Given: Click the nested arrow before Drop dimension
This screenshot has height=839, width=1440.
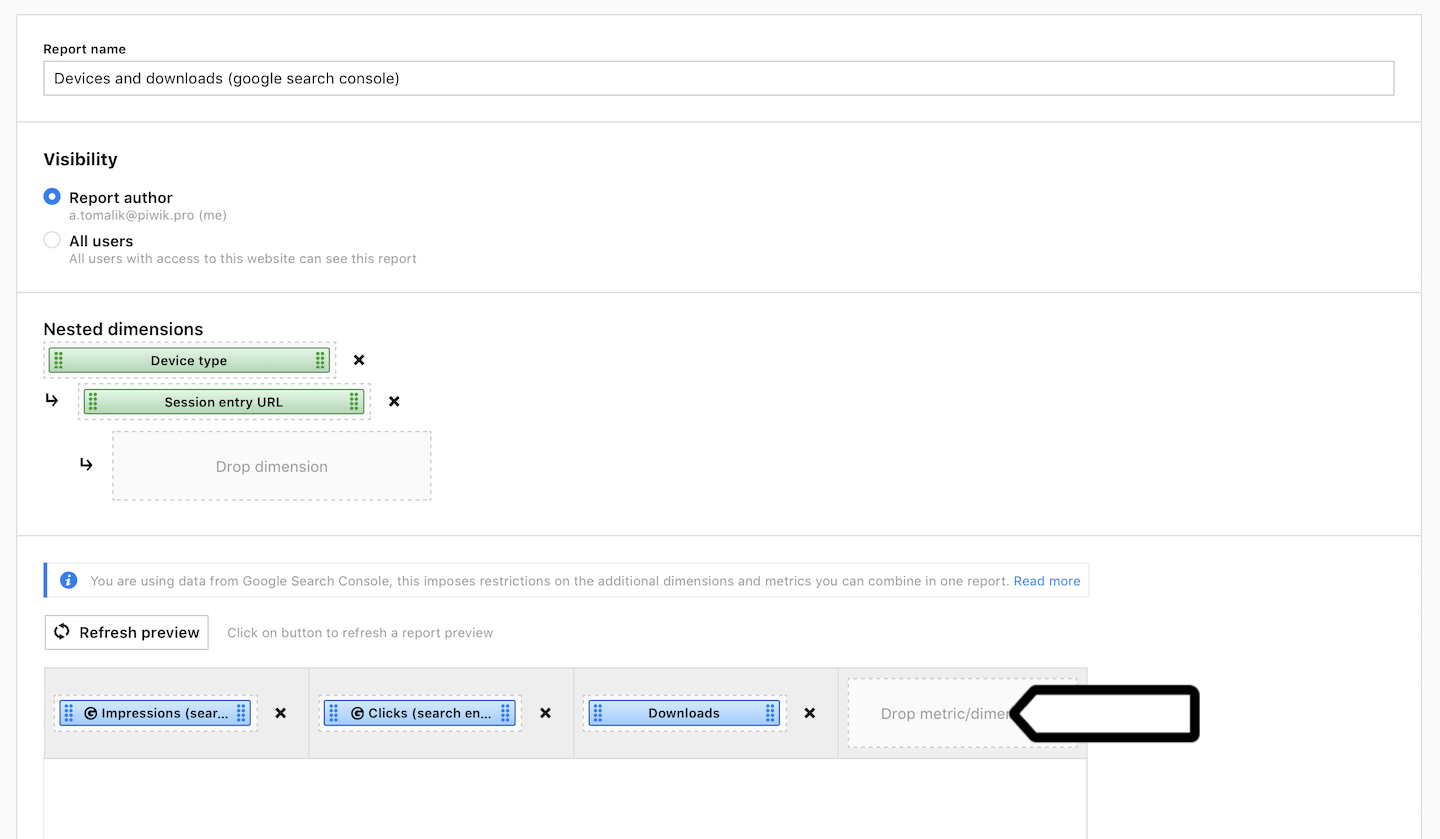Looking at the screenshot, I should 86,464.
